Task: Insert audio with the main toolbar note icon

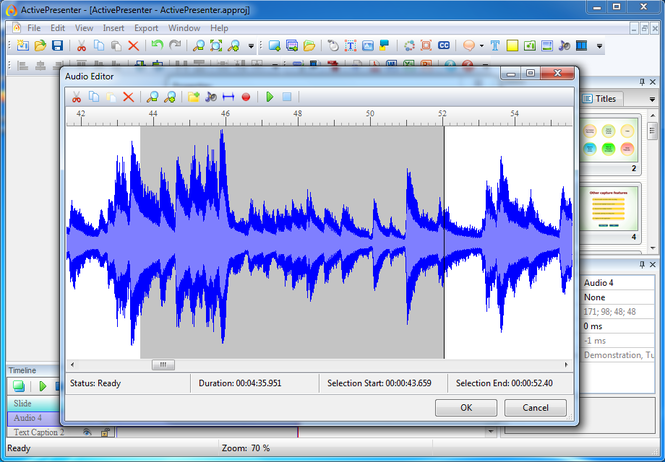Action: click(x=564, y=45)
